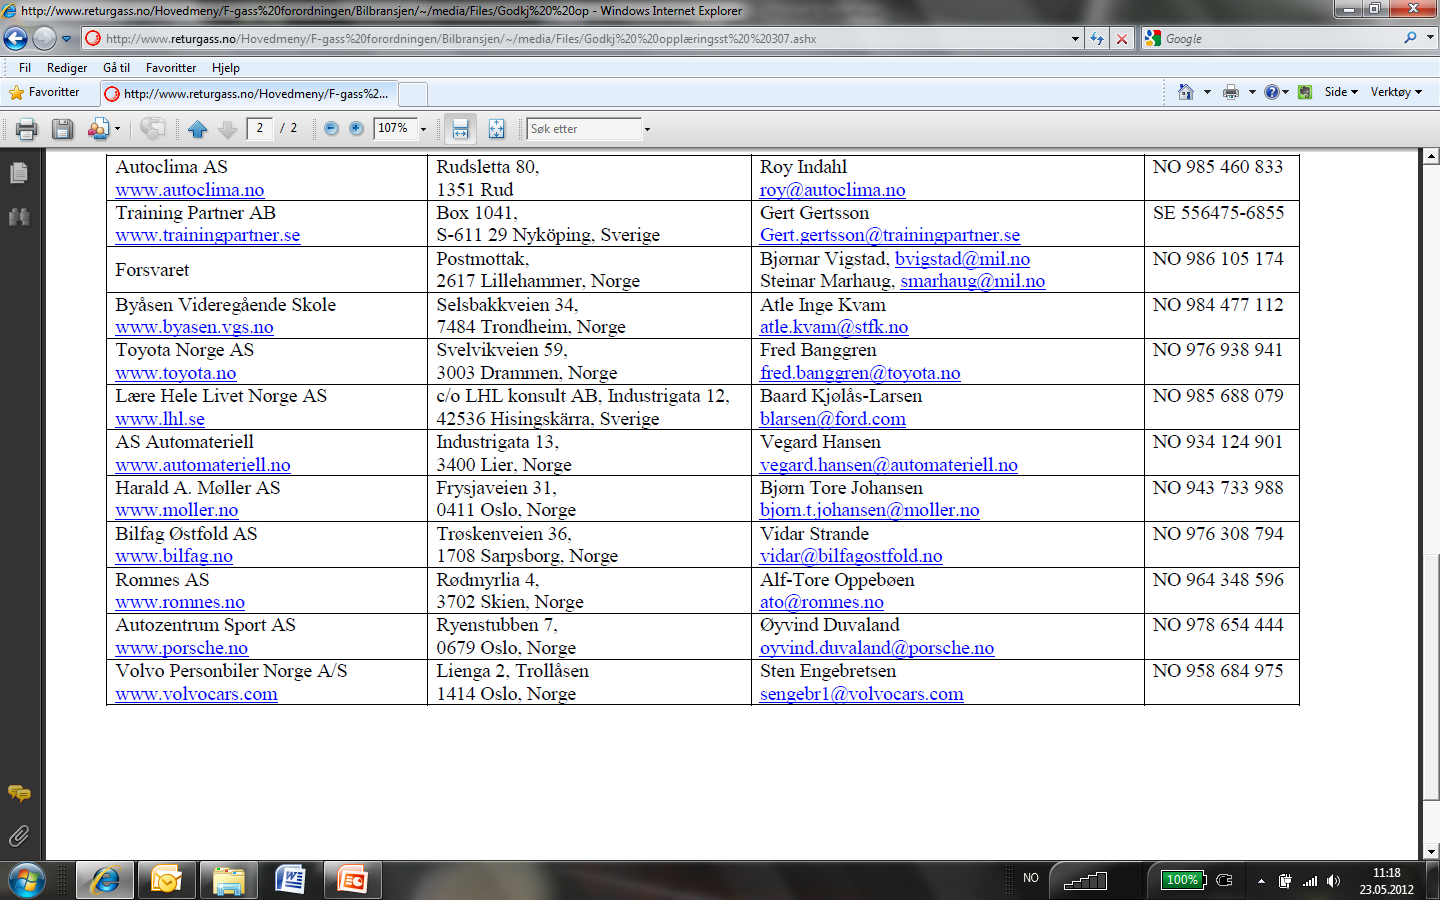Open the Side menu dropdown
This screenshot has width=1440, height=900.
coord(1341,92)
